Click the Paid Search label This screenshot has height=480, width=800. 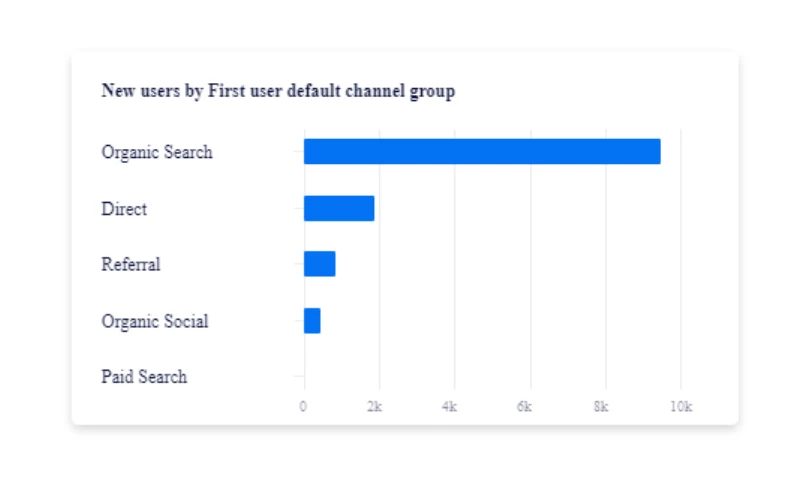[144, 377]
